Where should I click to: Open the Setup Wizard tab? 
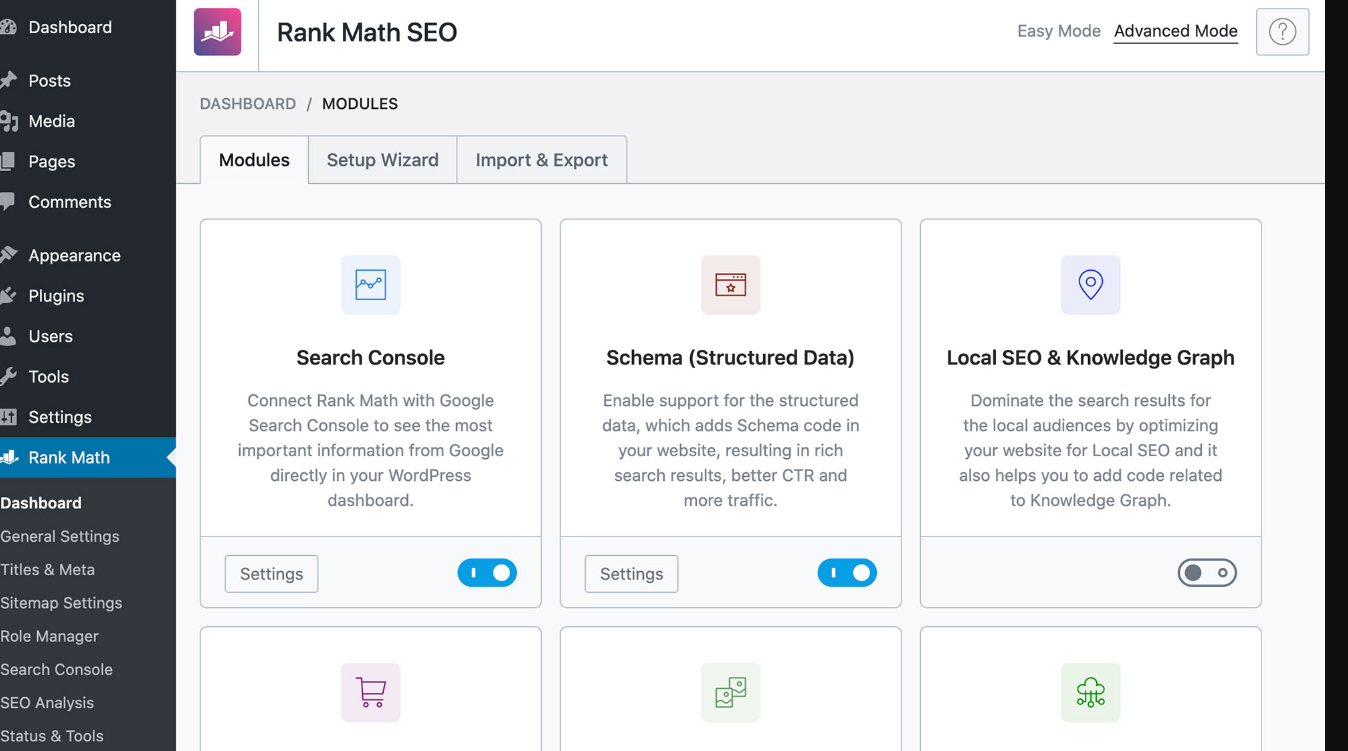pos(383,160)
